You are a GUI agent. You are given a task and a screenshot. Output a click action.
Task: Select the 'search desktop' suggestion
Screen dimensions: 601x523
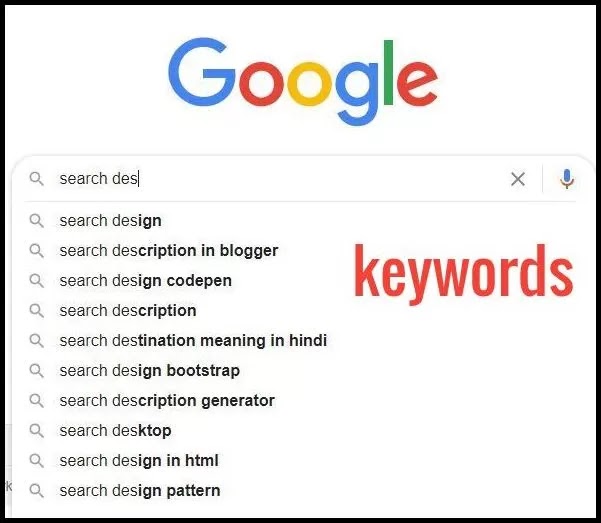[115, 431]
